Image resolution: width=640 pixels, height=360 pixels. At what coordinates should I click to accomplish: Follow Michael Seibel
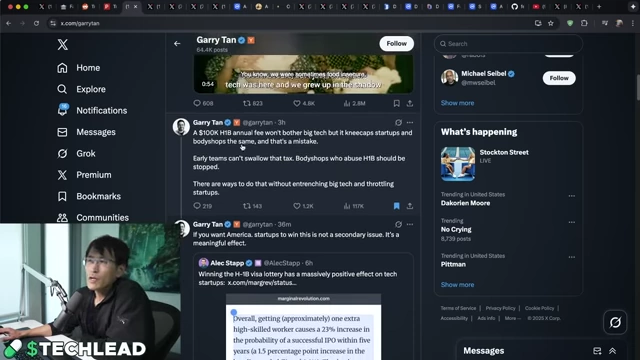(x=559, y=78)
